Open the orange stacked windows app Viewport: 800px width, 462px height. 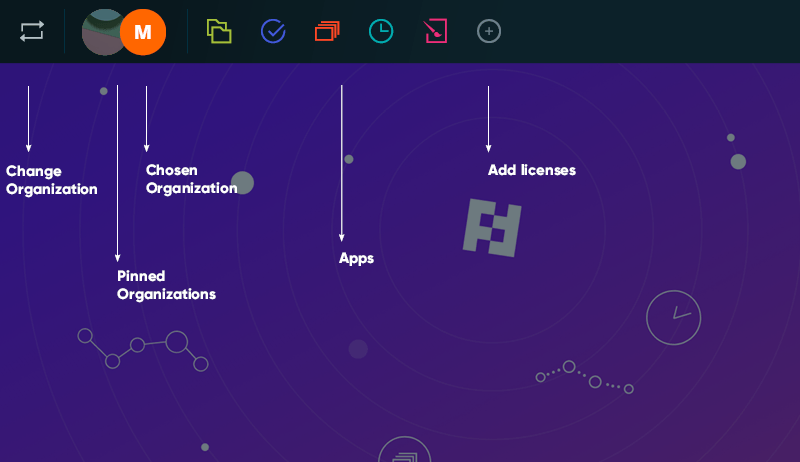point(328,31)
